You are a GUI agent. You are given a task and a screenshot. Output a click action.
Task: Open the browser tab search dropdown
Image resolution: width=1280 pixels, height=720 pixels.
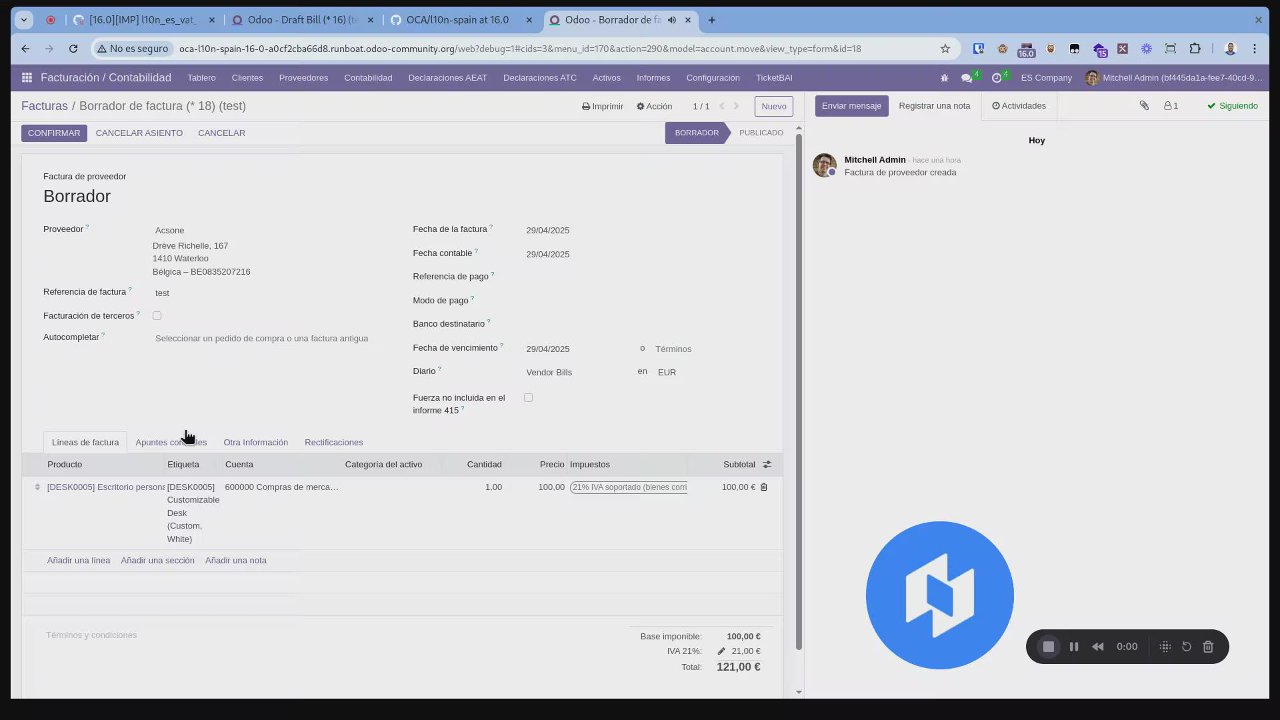point(23,20)
